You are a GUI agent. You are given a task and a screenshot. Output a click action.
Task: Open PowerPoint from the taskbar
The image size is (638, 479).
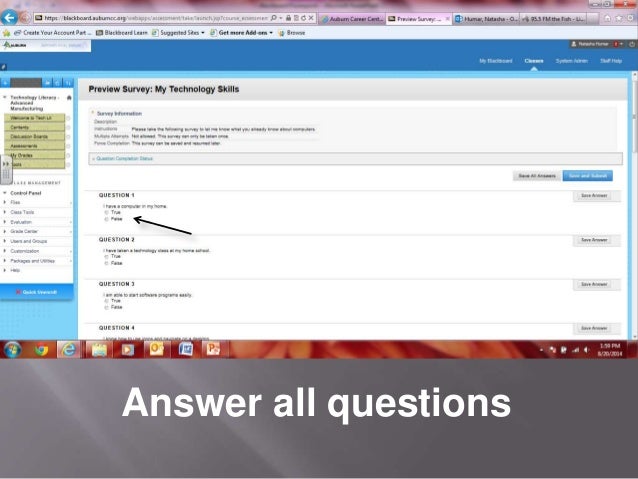pos(213,349)
